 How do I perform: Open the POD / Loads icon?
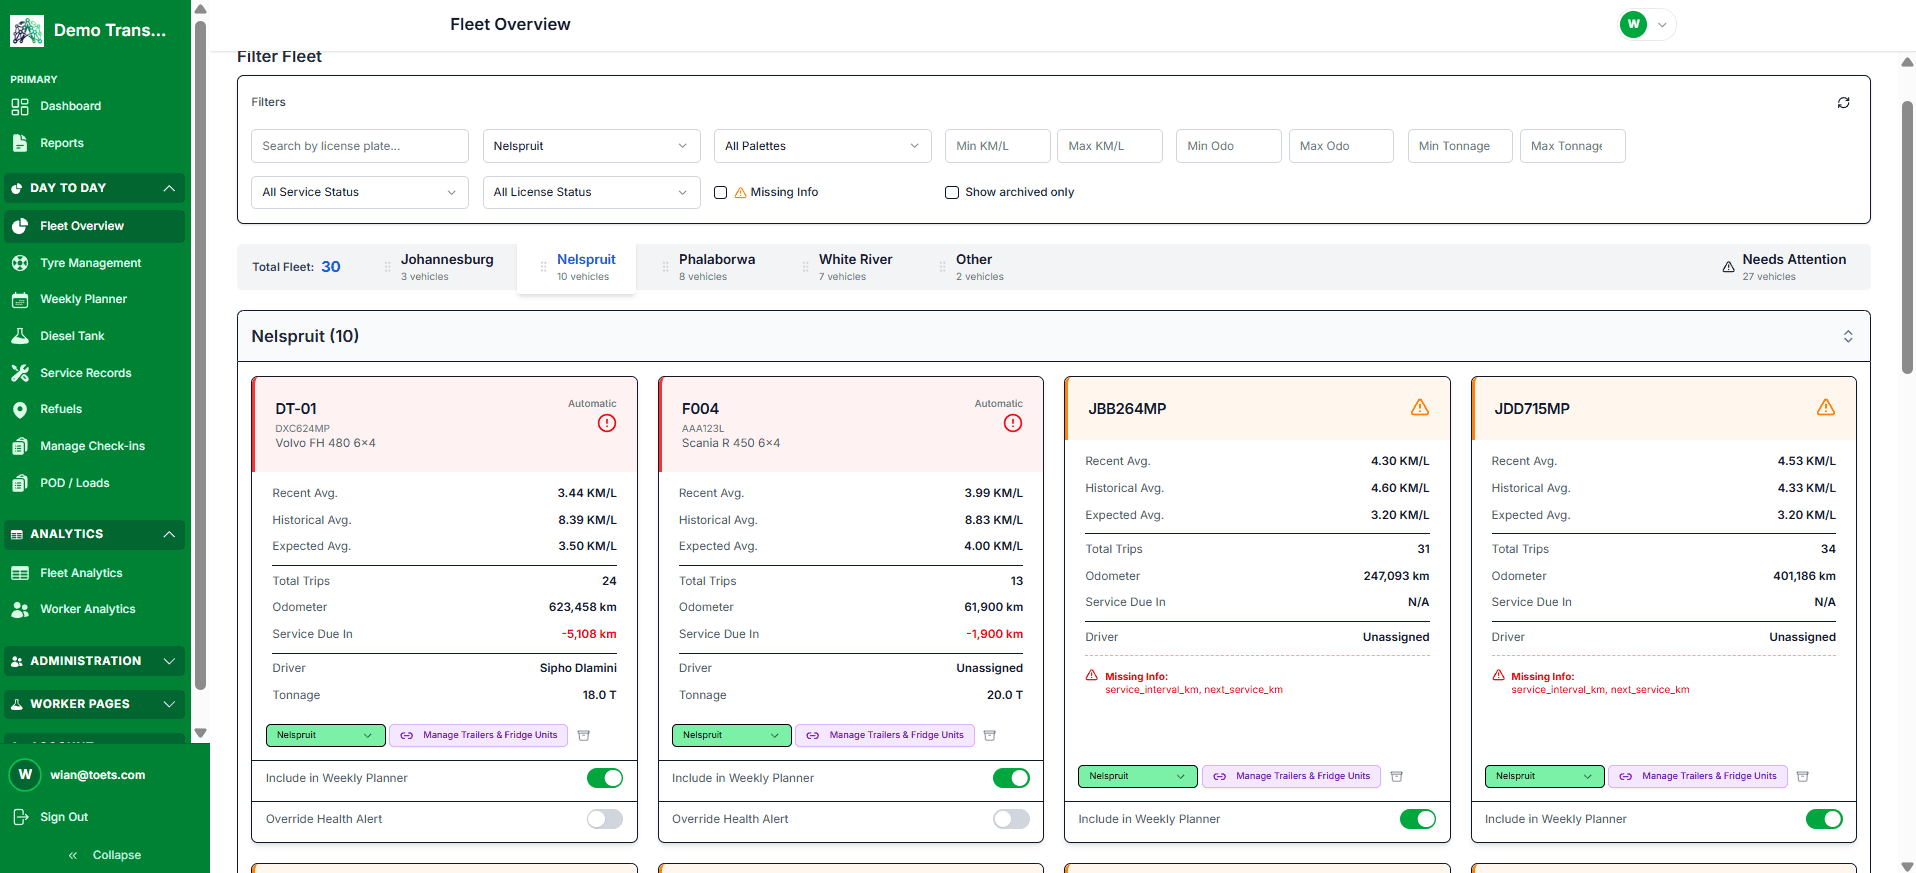coord(19,483)
